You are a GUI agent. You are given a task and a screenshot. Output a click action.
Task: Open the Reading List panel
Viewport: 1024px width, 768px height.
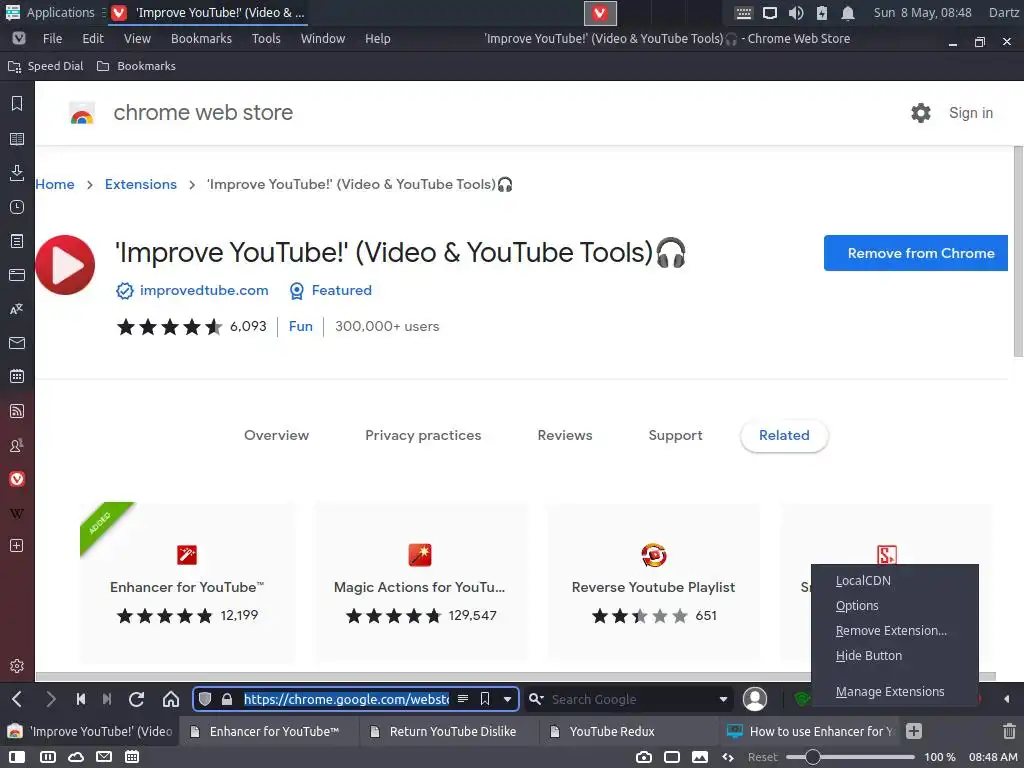coord(17,138)
